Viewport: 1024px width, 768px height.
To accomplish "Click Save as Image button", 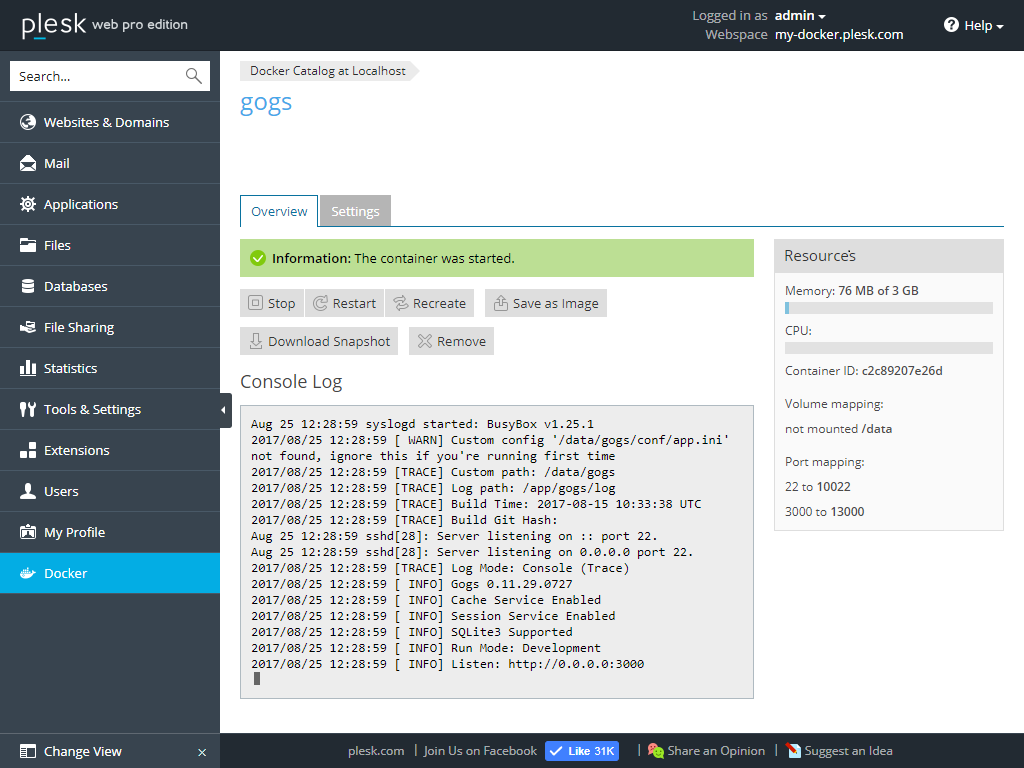I will coord(546,303).
